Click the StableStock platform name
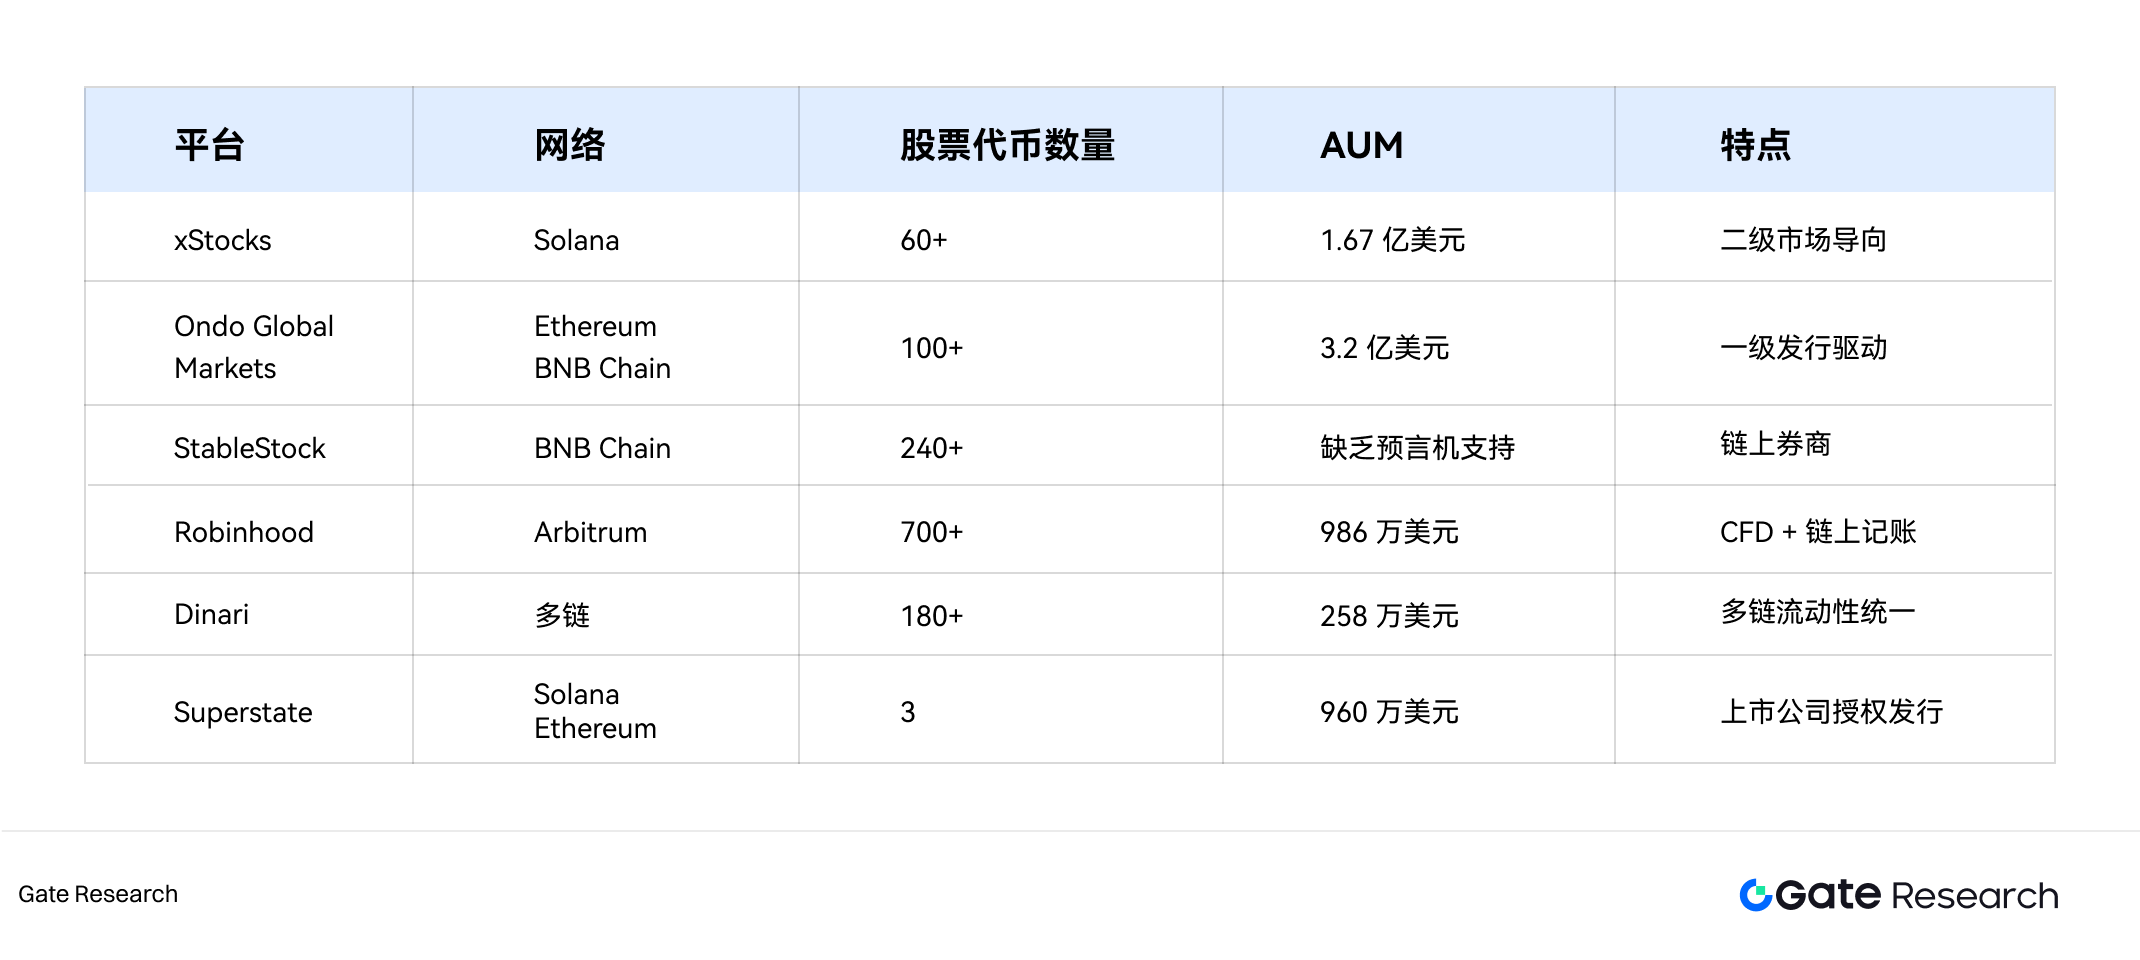Image resolution: width=2140 pixels, height=960 pixels. pos(249,448)
